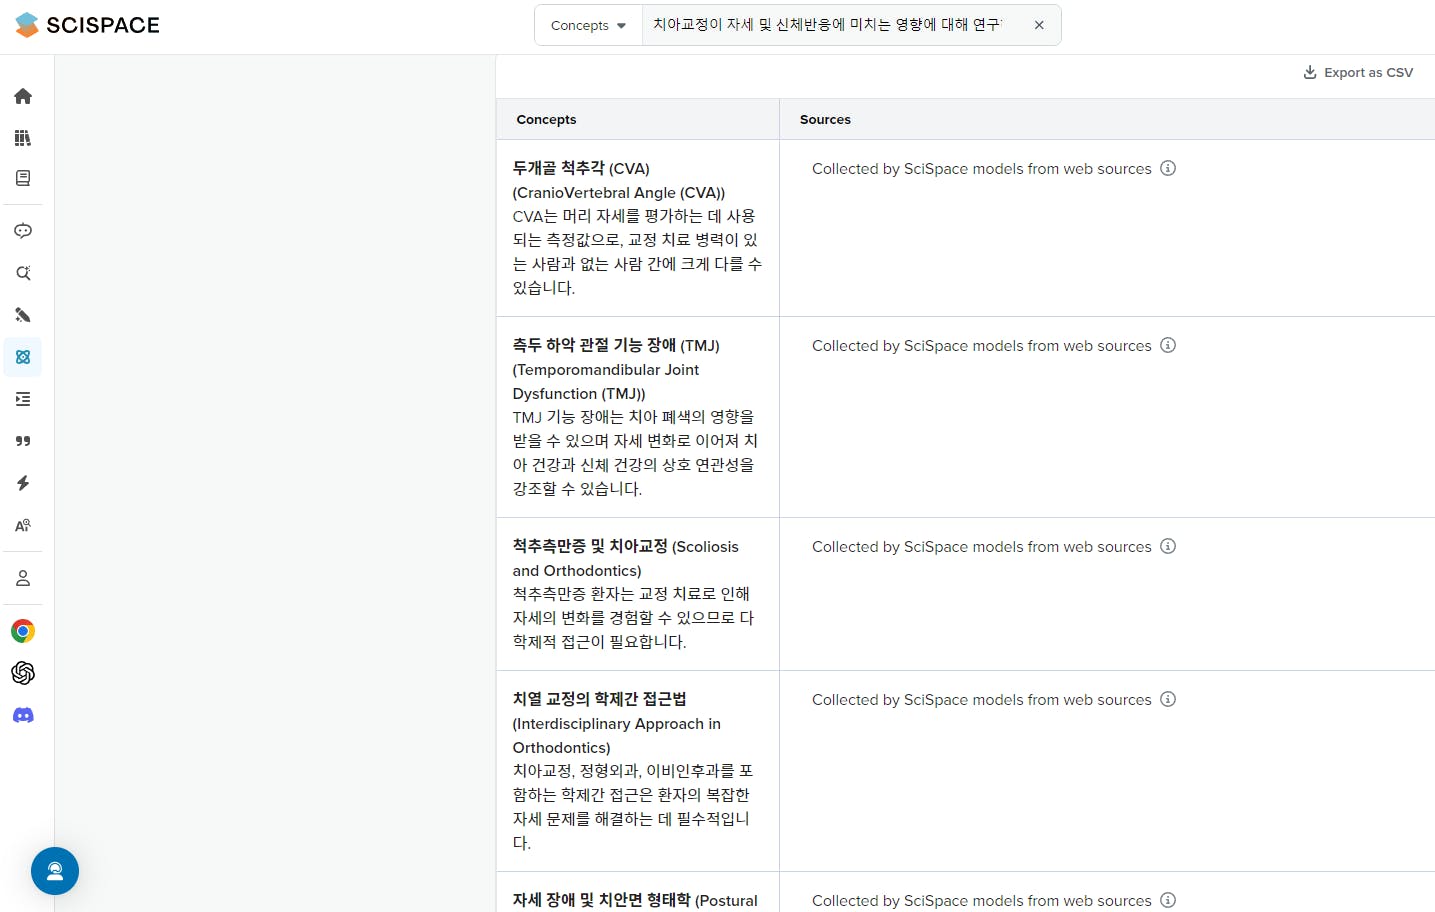Image resolution: width=1435 pixels, height=912 pixels.
Task: Clear the search query with the X icon
Action: pos(1039,25)
